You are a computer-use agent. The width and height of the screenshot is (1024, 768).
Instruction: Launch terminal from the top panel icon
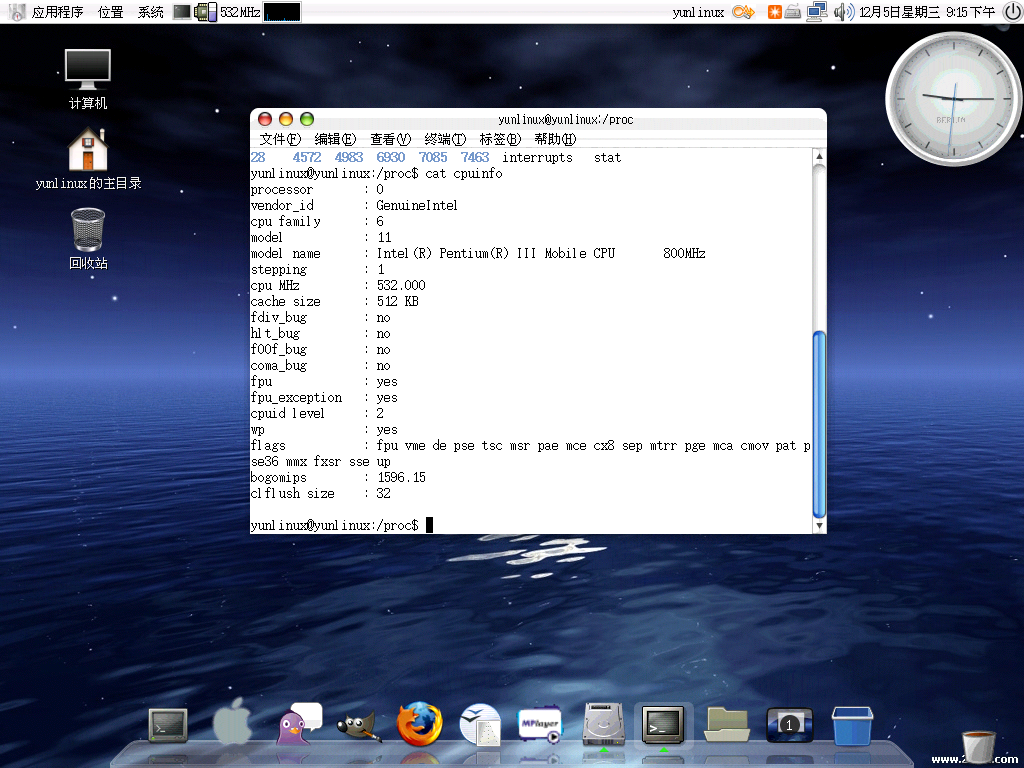(x=182, y=12)
